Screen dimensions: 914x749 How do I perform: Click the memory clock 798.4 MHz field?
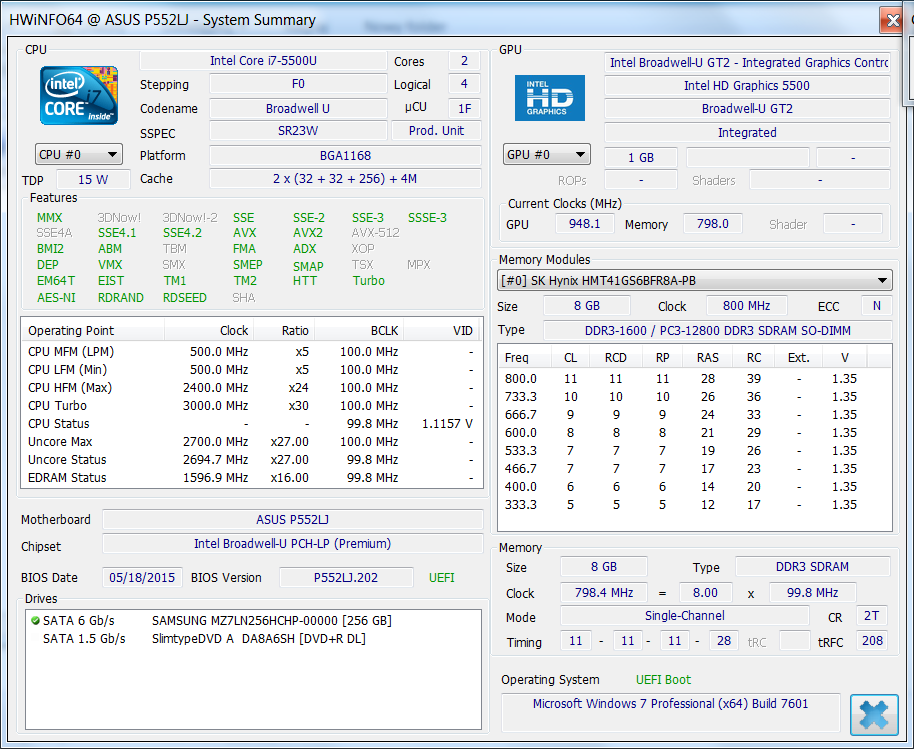604,593
